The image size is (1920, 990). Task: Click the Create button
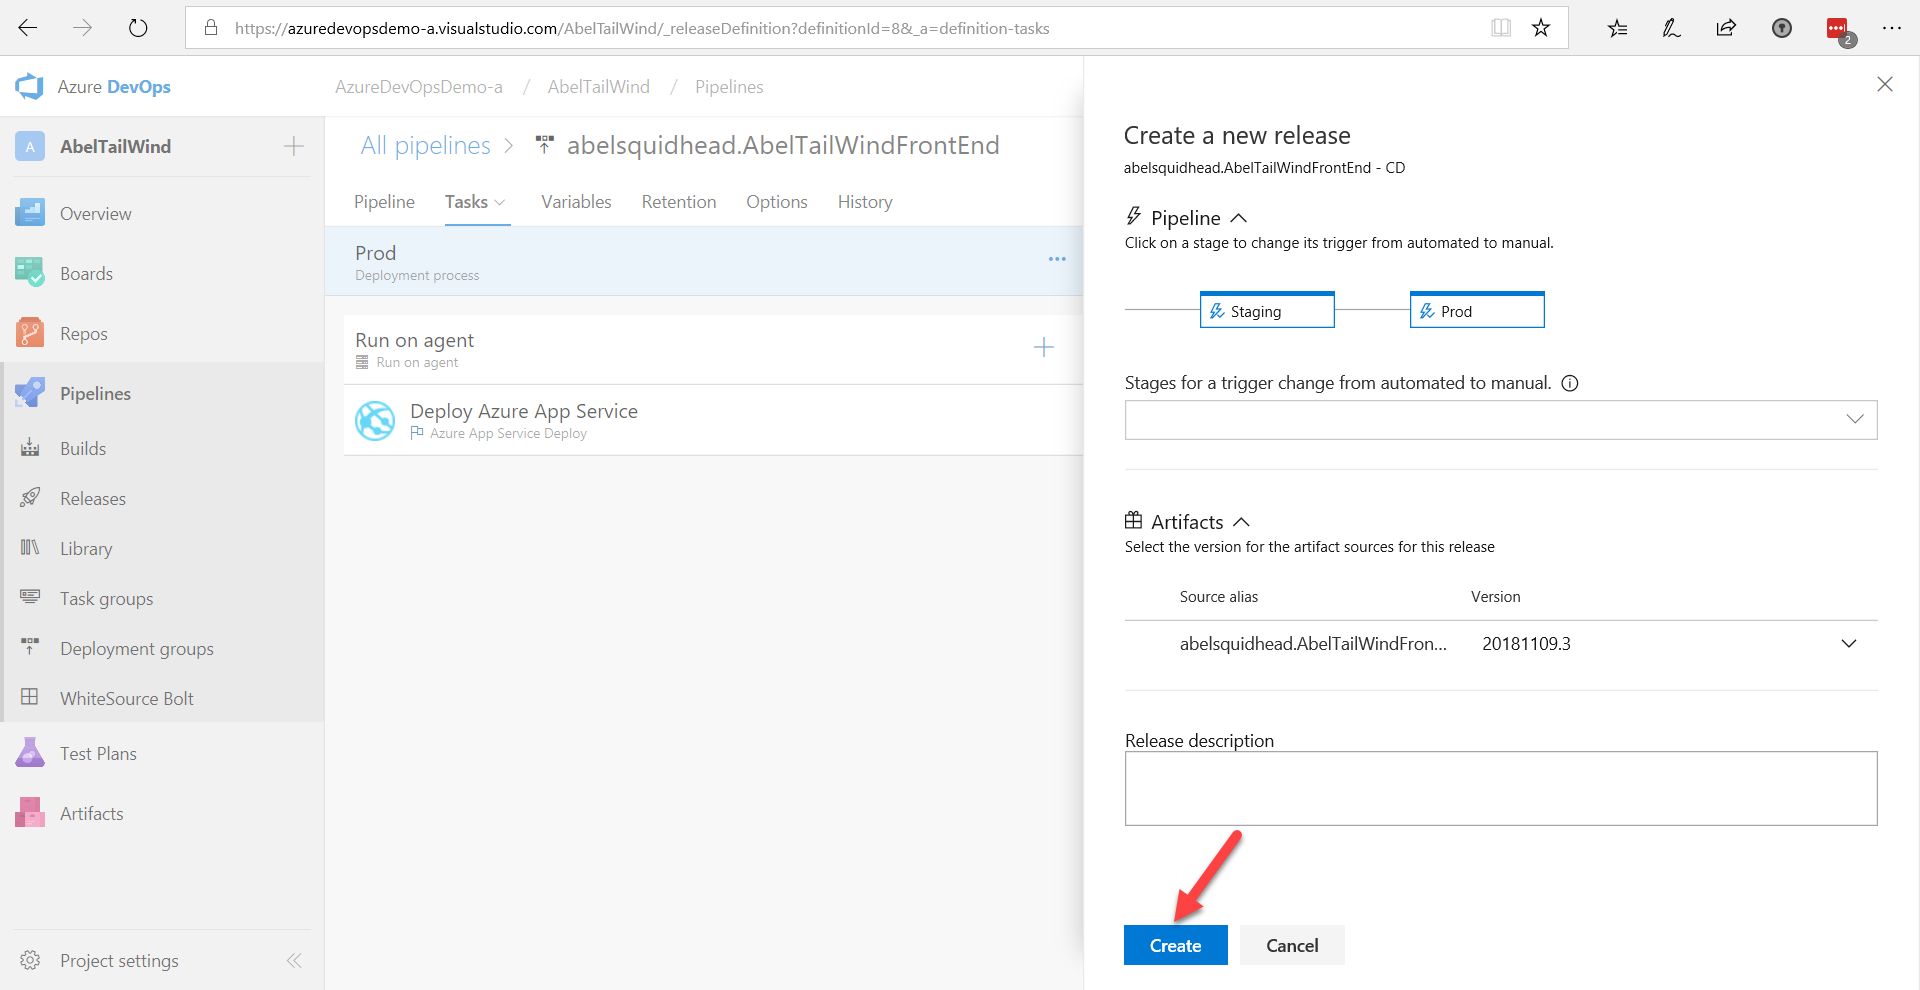click(1176, 945)
